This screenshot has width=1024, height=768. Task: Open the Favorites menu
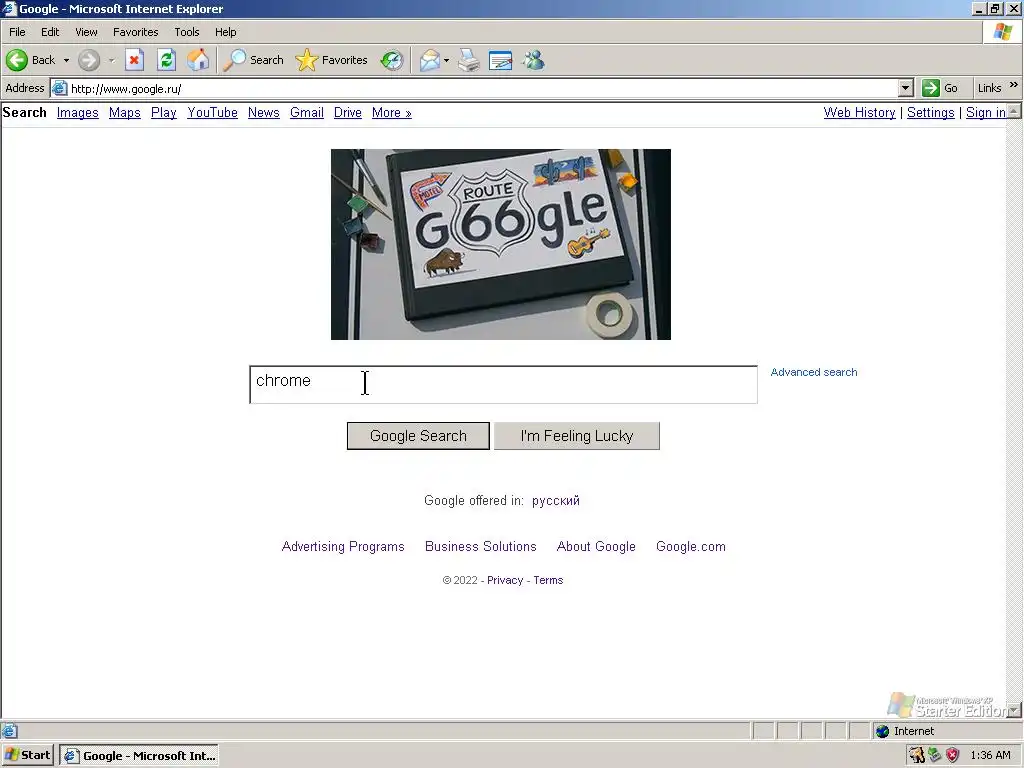(x=135, y=32)
